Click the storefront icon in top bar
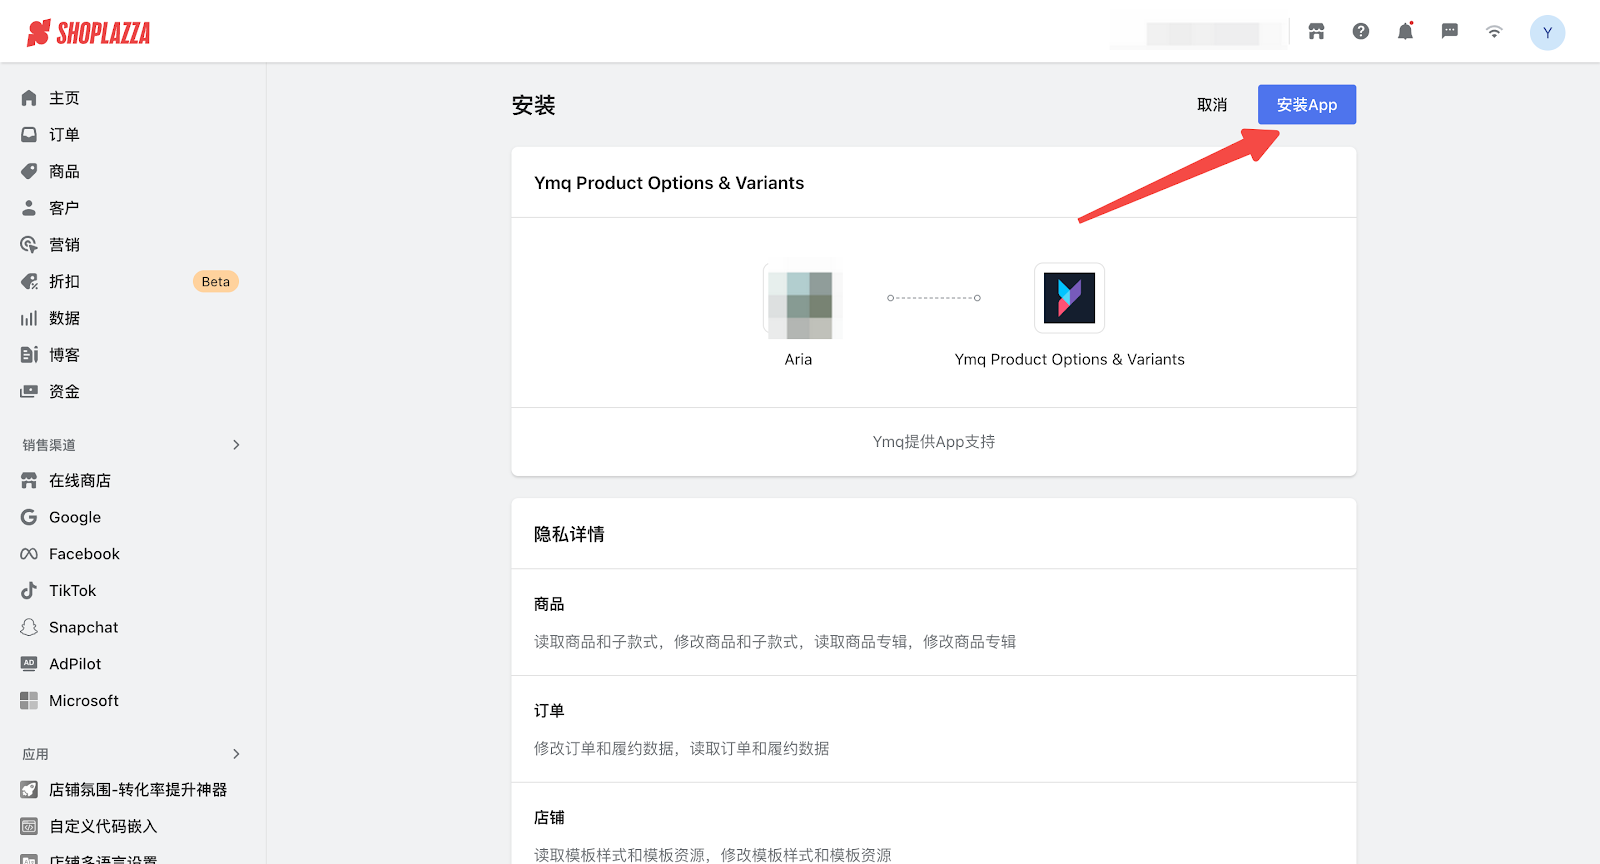 pos(1316,32)
